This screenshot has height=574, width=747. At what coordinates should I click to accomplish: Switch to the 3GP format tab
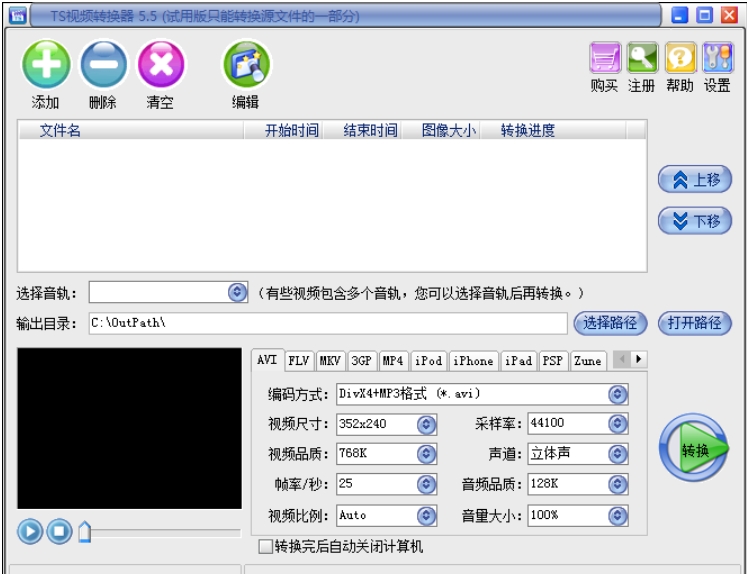pyautogui.click(x=362, y=361)
